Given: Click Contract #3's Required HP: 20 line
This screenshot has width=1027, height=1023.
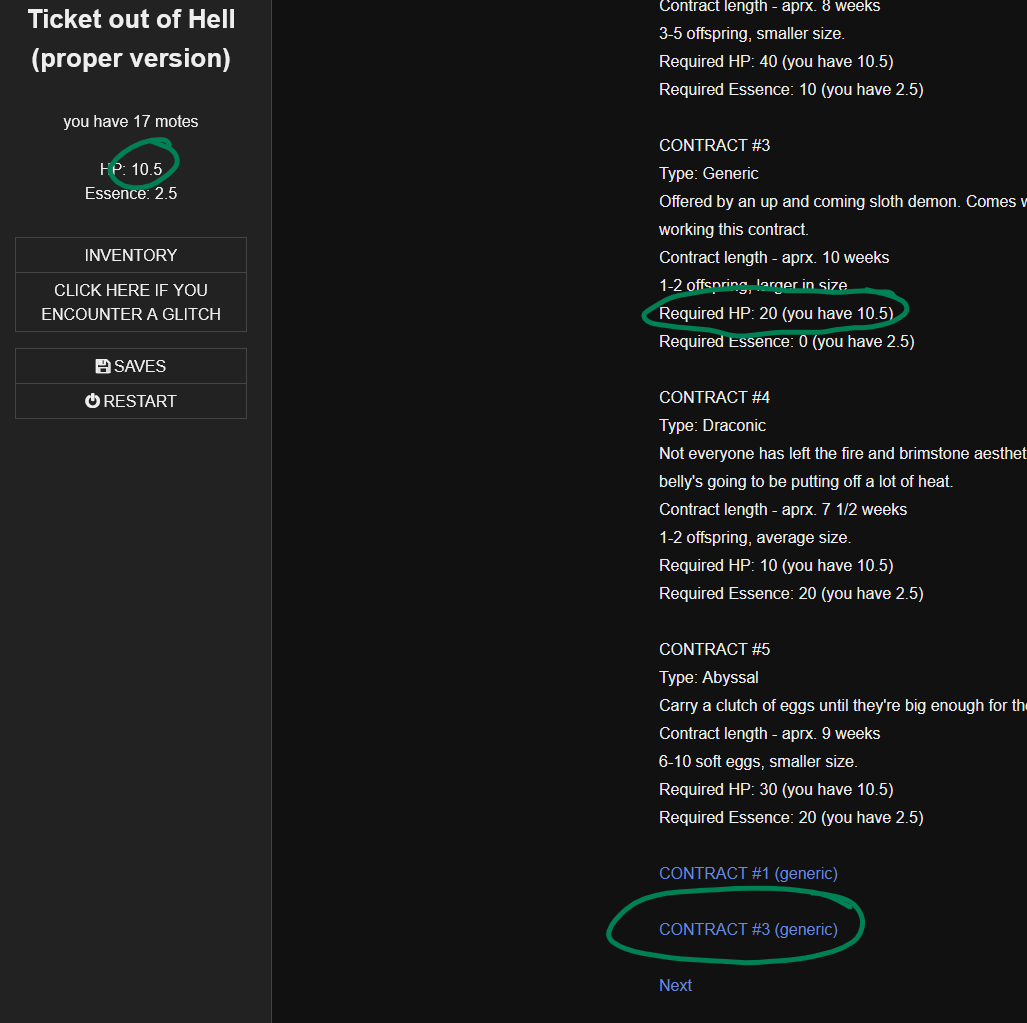Looking at the screenshot, I should [x=776, y=313].
